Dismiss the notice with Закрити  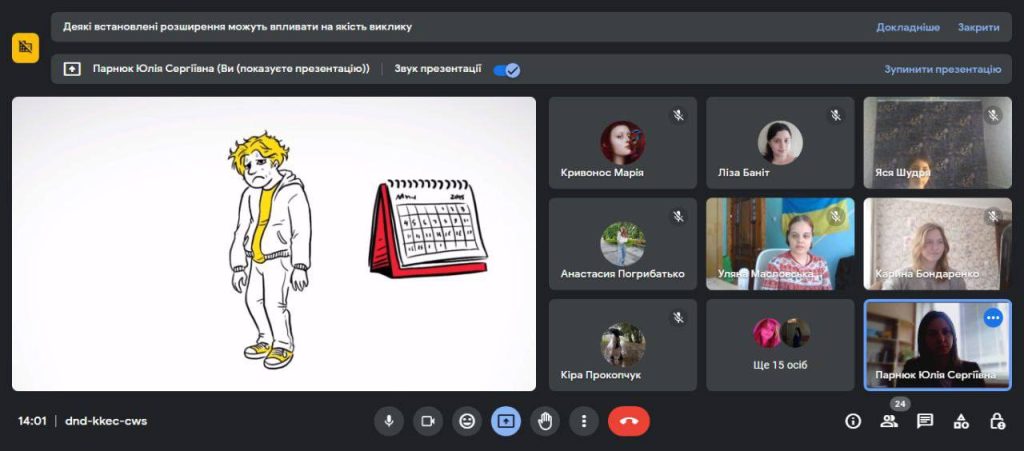pyautogui.click(x=978, y=27)
